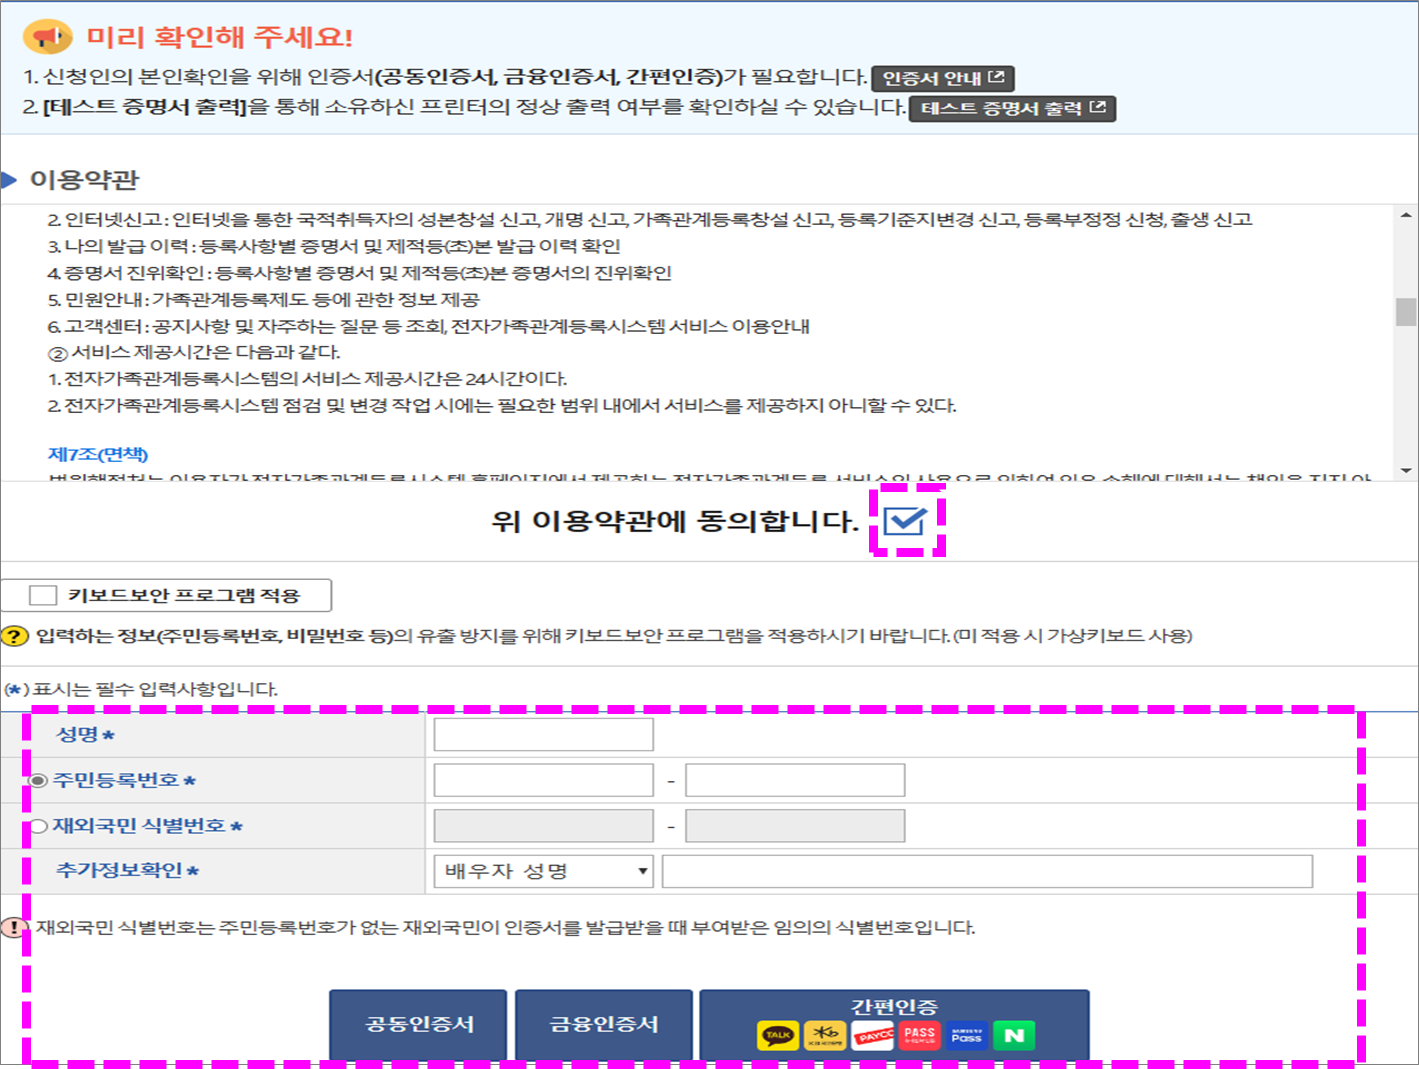The height and width of the screenshot is (1069, 1419).
Task: Select the Naver authentication icon
Action: click(x=1013, y=1035)
